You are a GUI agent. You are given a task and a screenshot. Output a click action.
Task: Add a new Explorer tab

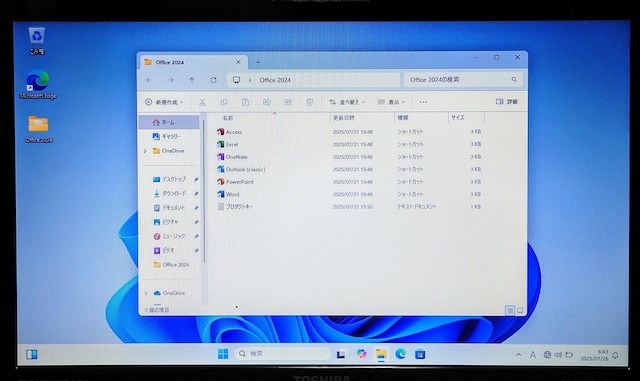pos(258,62)
